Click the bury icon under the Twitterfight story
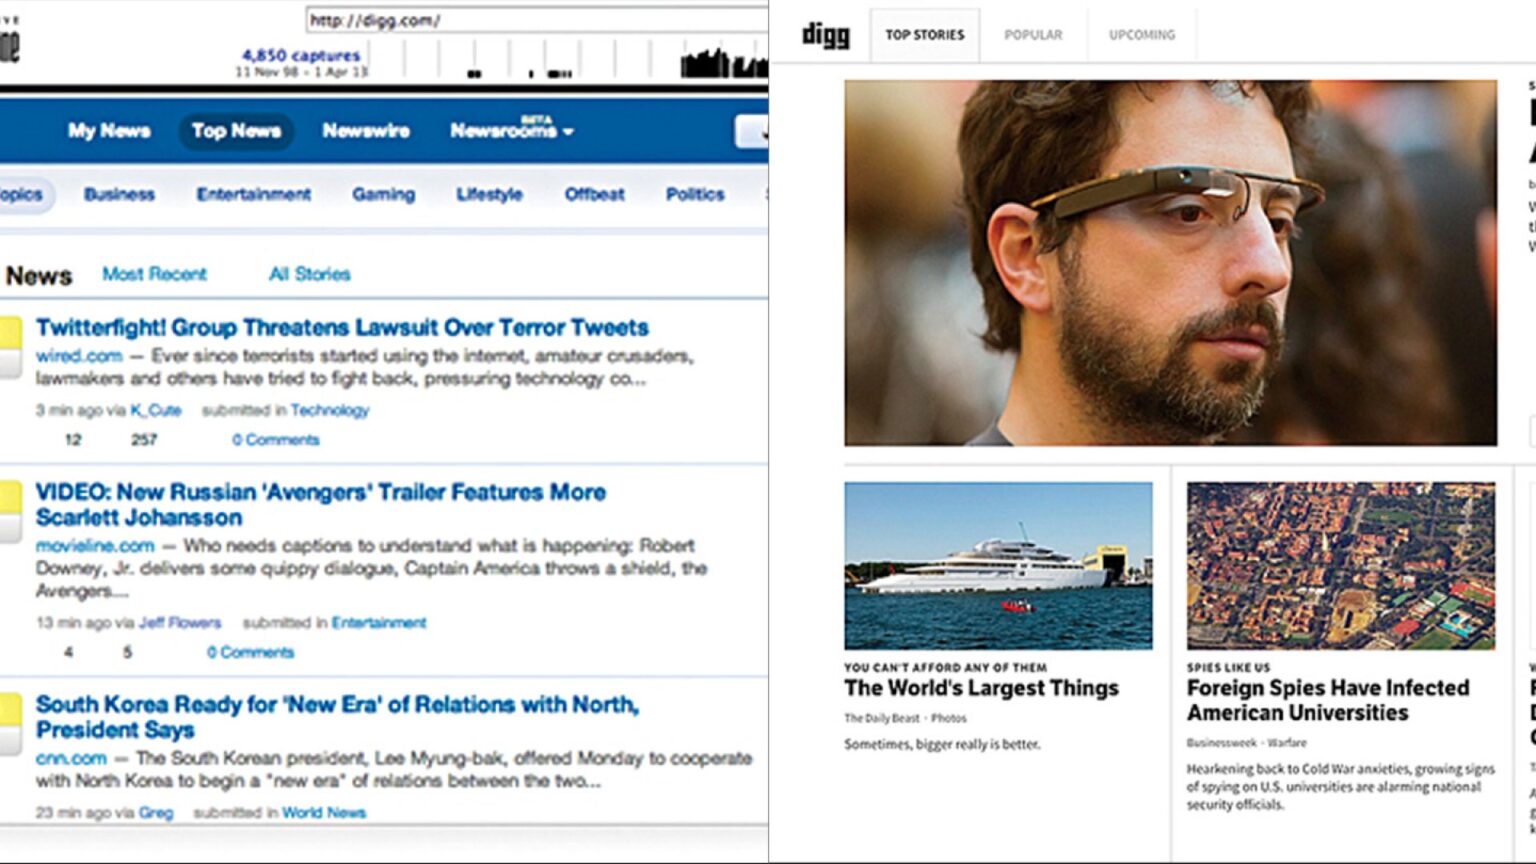Image resolution: width=1536 pixels, height=864 pixels. point(10,360)
